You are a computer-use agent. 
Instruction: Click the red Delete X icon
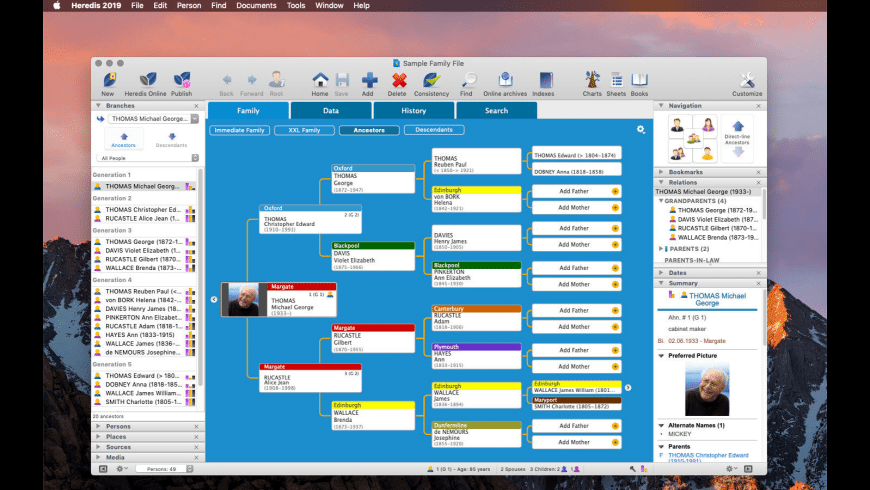pyautogui.click(x=398, y=80)
